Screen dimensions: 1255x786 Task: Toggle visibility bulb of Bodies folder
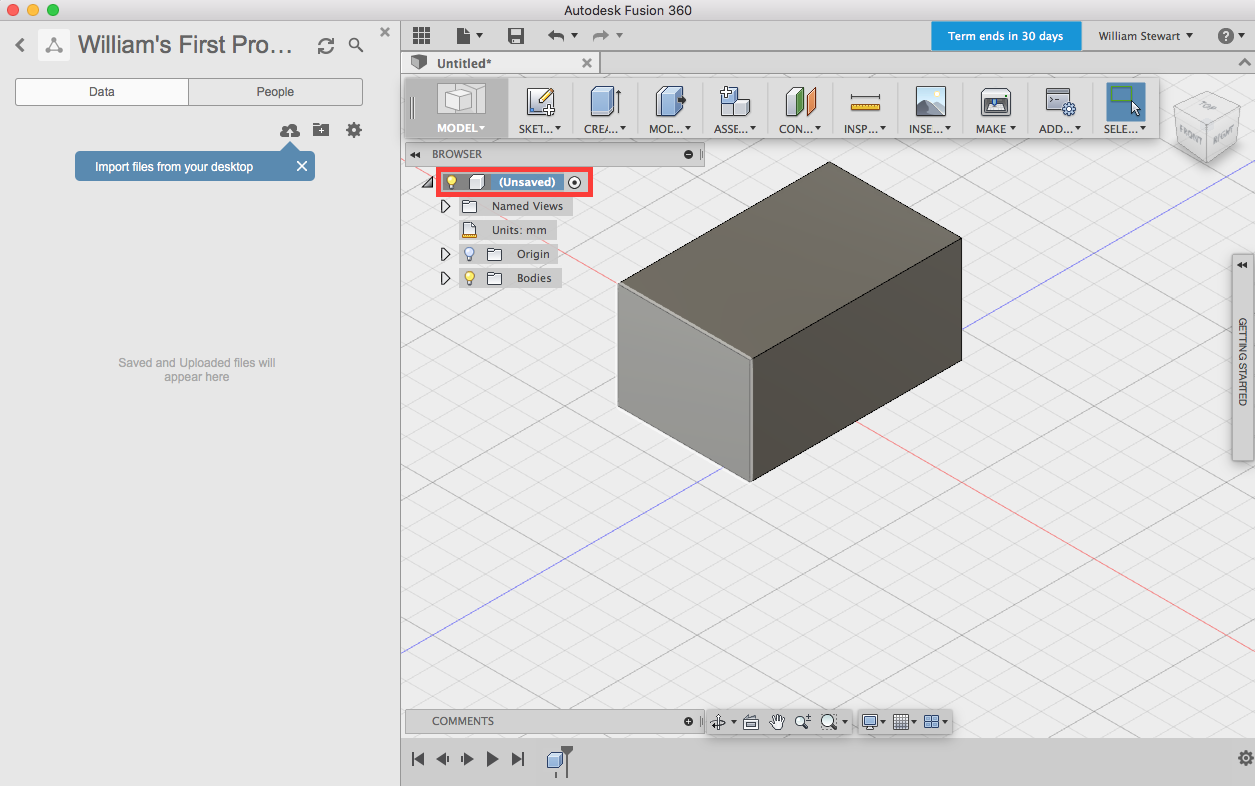pyautogui.click(x=469, y=278)
